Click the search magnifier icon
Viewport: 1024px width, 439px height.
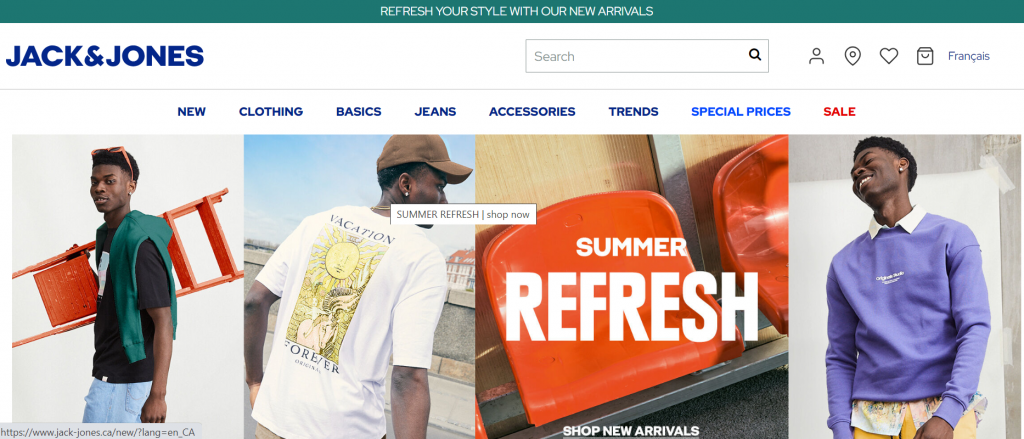[x=754, y=55]
